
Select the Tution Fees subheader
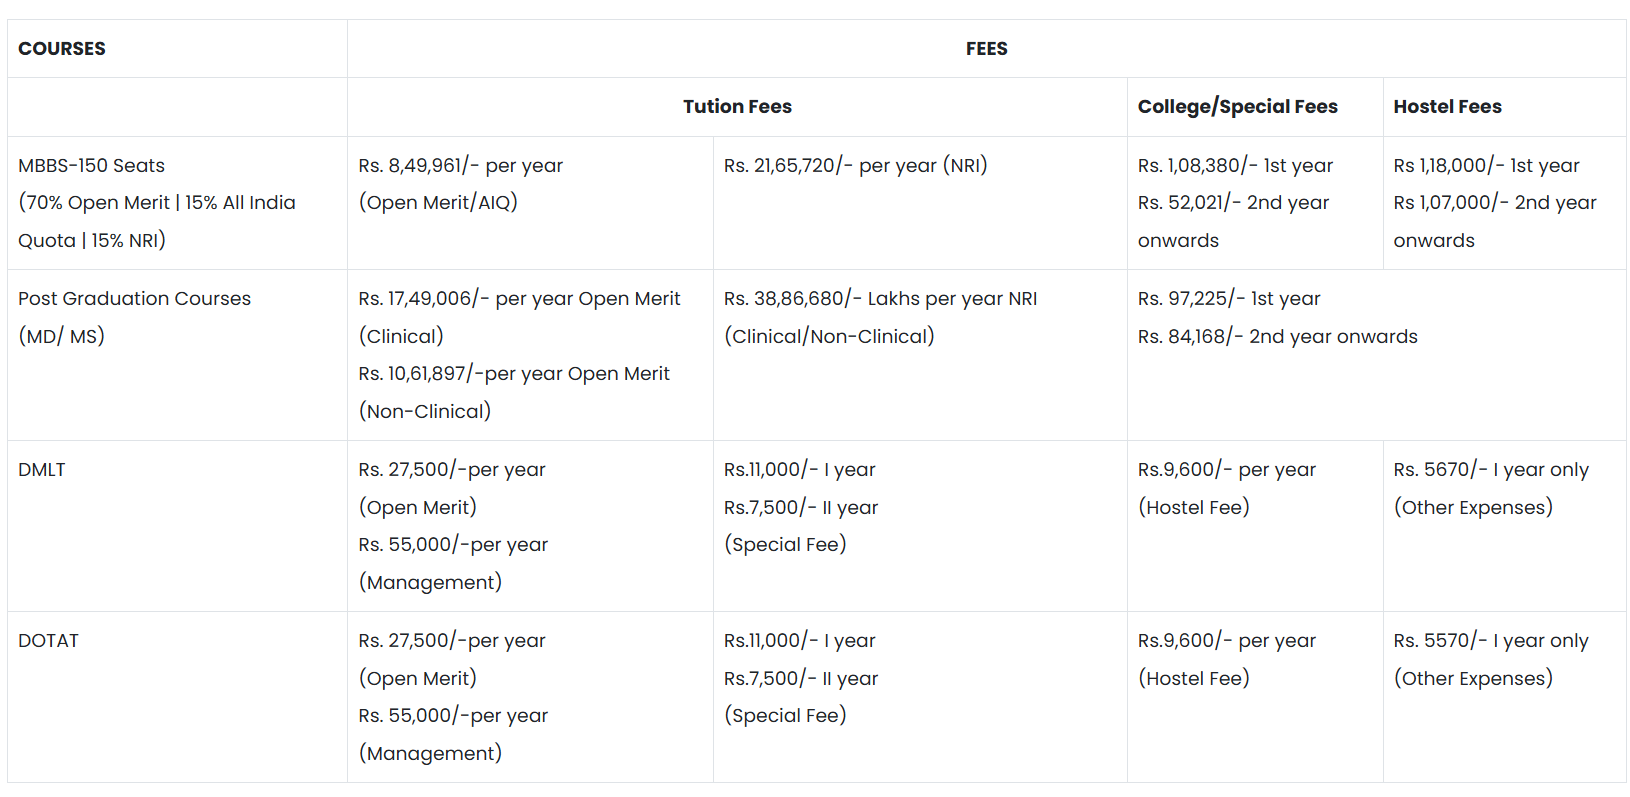click(x=737, y=107)
